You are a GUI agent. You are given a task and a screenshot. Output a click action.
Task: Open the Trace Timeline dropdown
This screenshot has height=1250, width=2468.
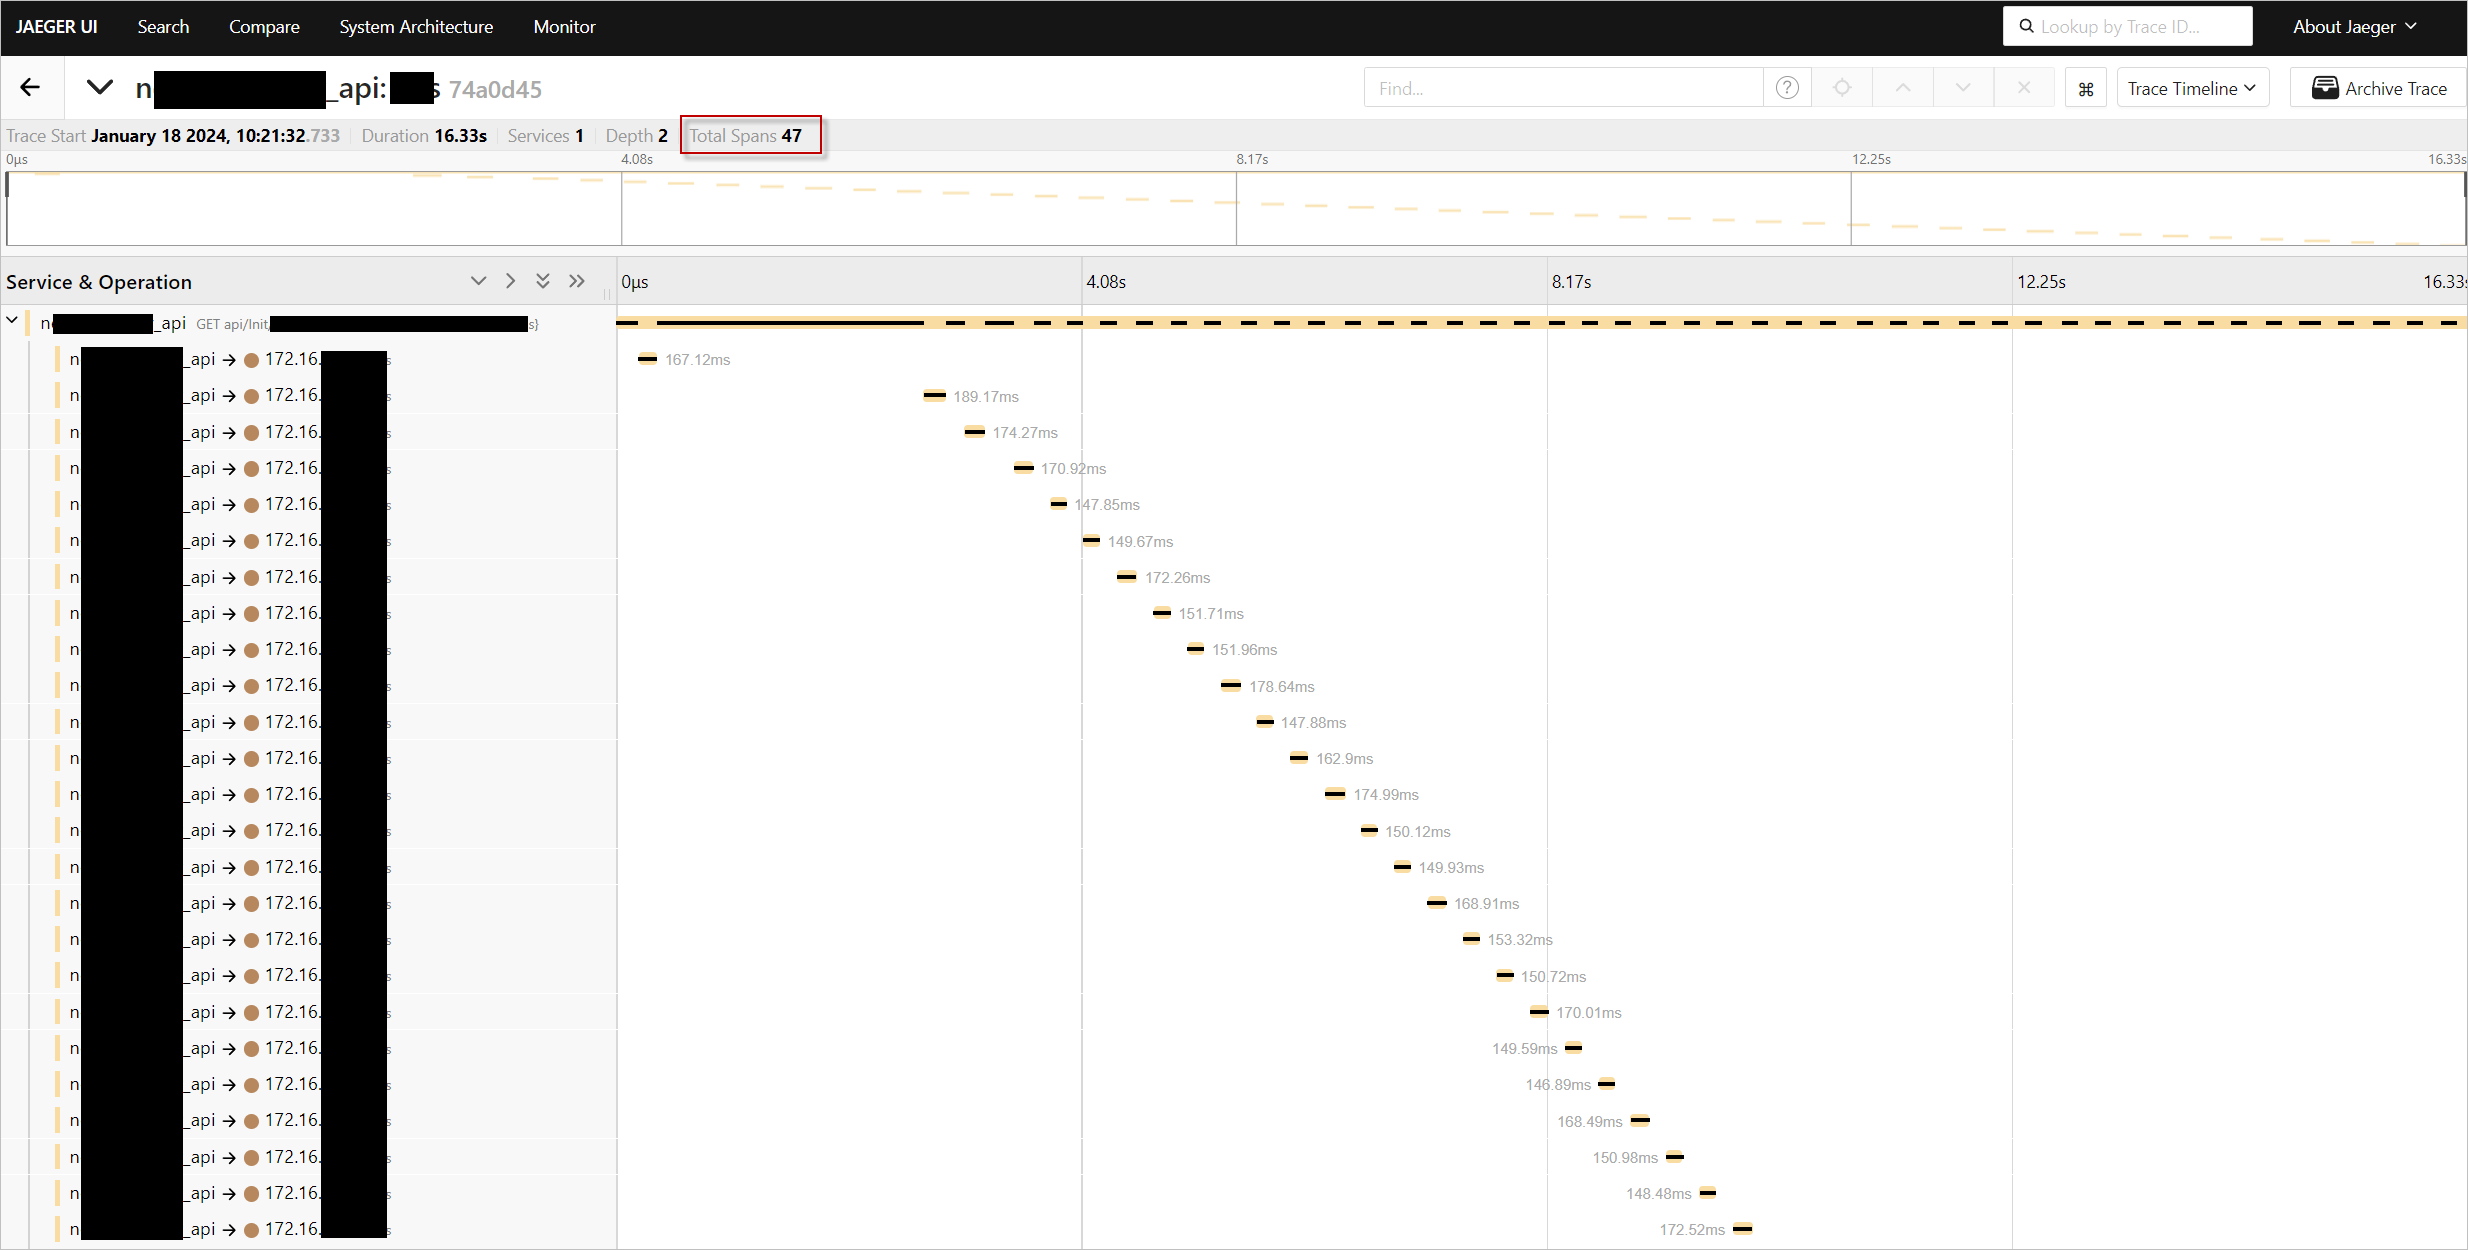point(2194,88)
